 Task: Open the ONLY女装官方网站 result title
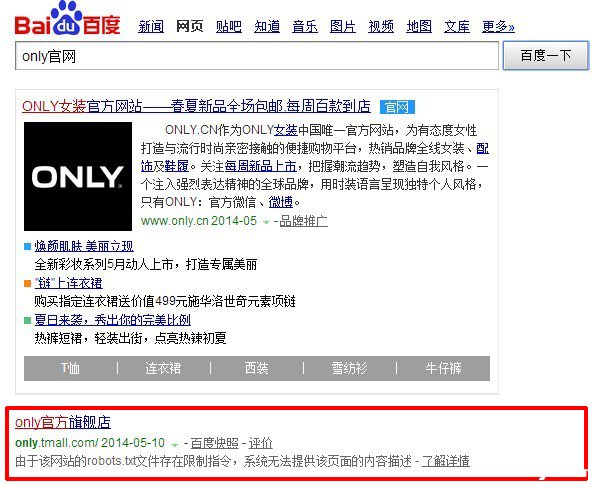pos(197,106)
